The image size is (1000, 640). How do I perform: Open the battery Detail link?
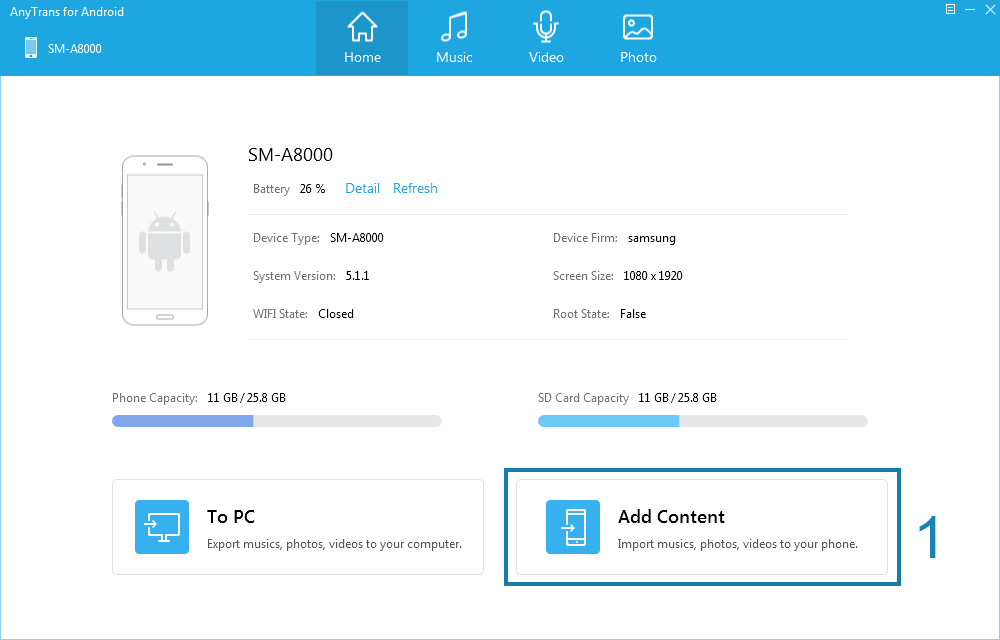coord(362,188)
